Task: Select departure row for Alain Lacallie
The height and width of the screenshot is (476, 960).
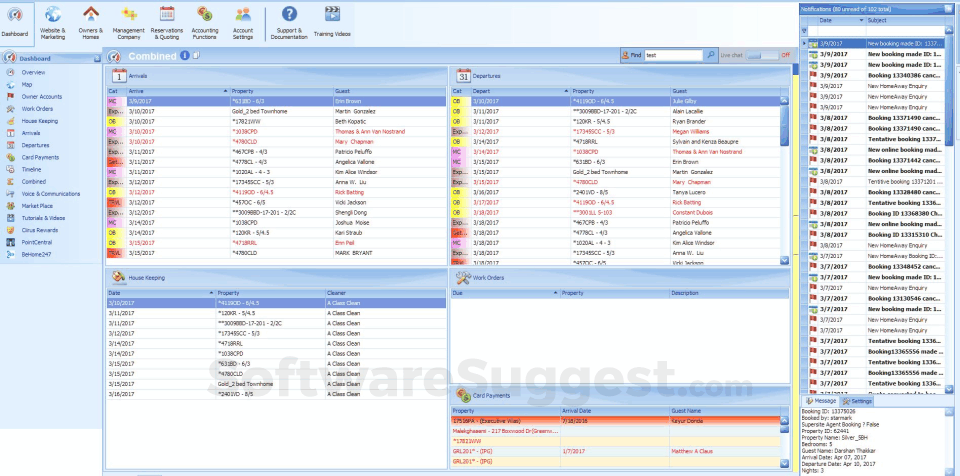Action: (615, 111)
